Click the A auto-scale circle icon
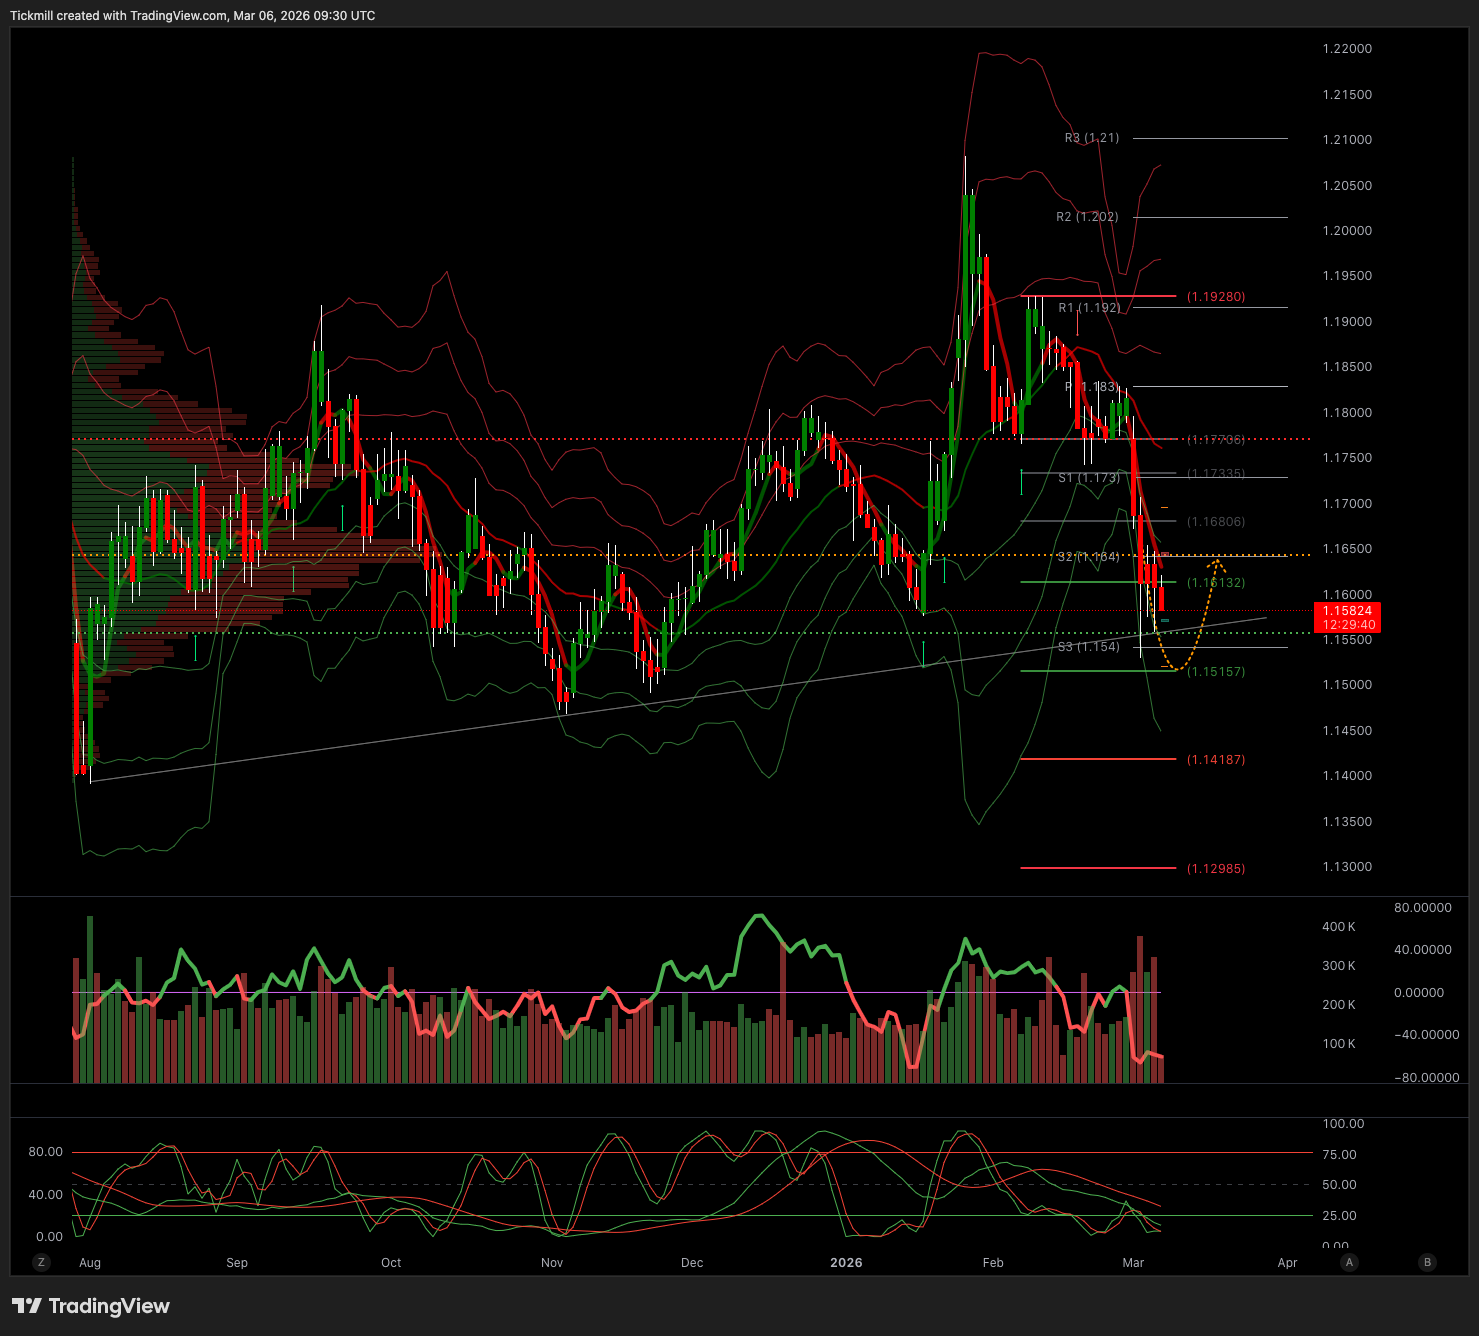The image size is (1479, 1336). point(1349,1262)
